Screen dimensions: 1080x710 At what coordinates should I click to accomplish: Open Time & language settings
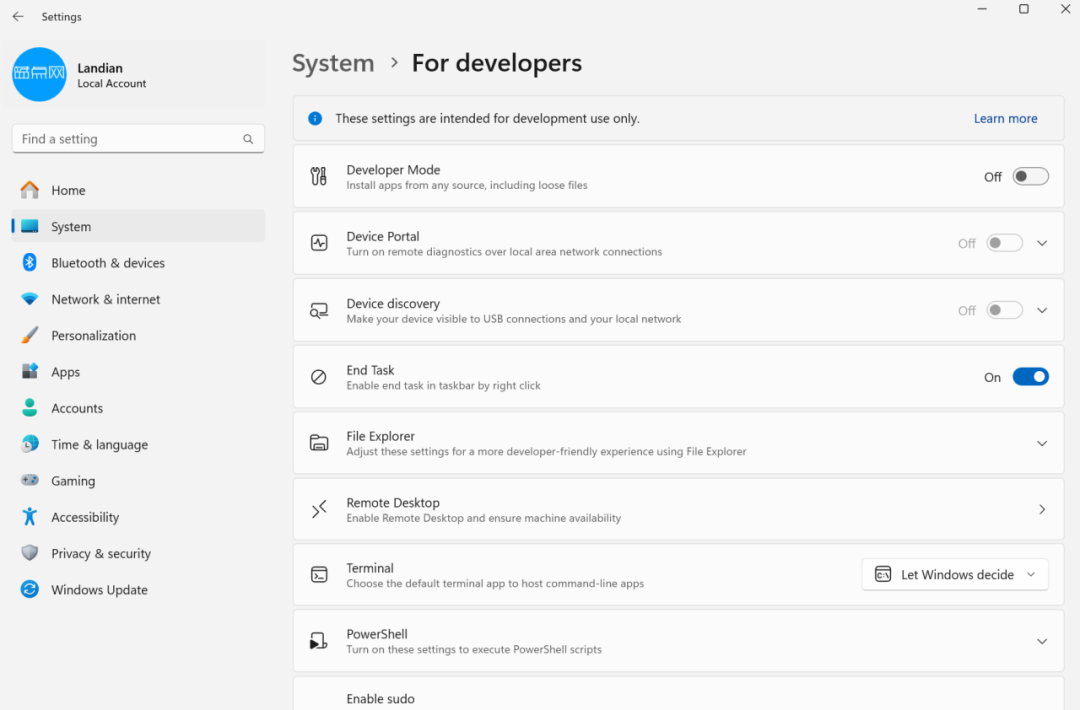pos(138,444)
